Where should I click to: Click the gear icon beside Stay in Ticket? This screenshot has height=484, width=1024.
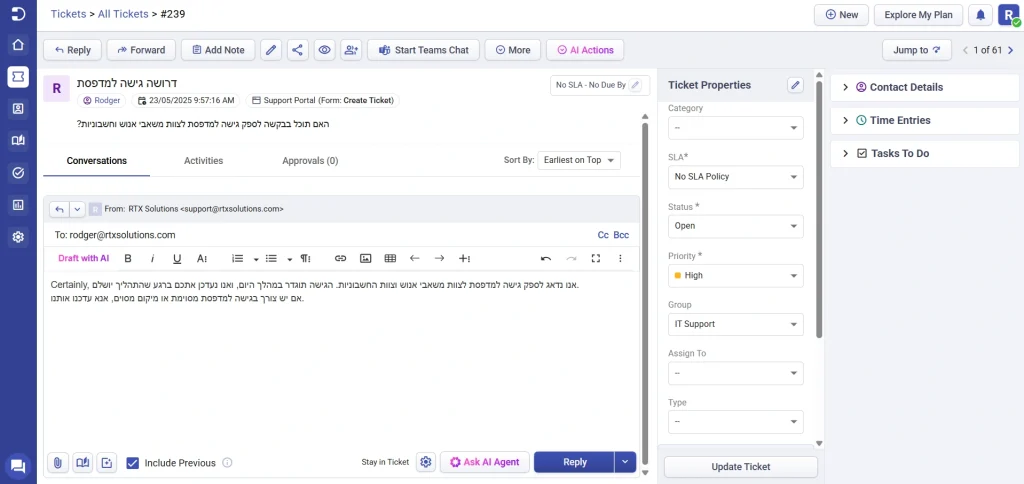[426, 462]
